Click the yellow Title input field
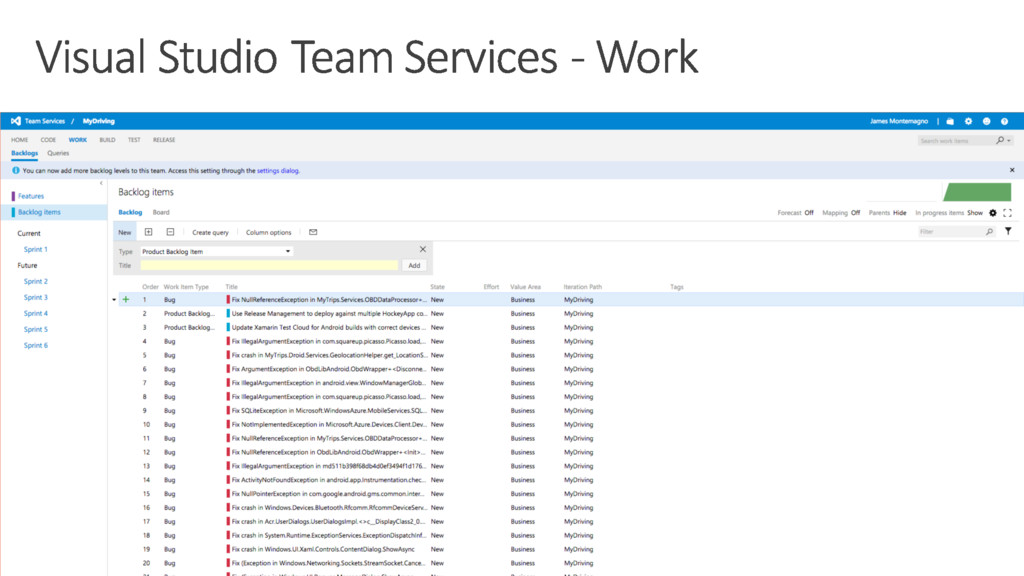The width and height of the screenshot is (1024, 576). click(x=269, y=265)
